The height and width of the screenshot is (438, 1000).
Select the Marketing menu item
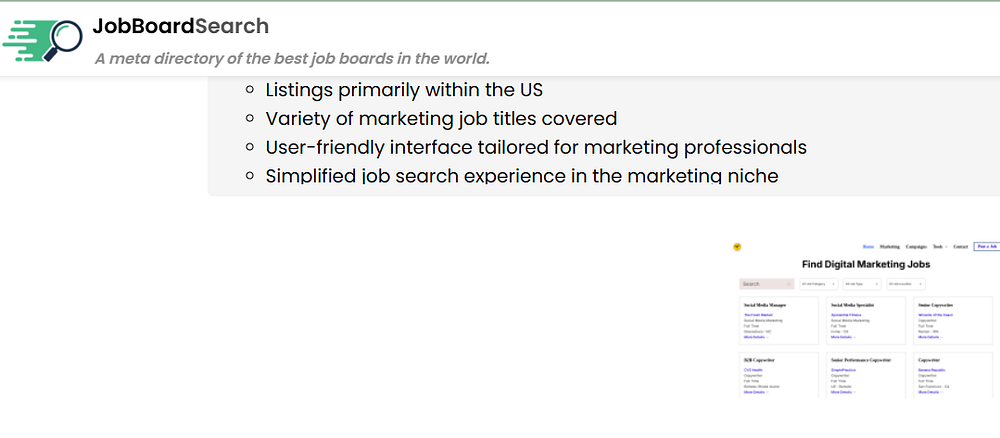coord(890,246)
